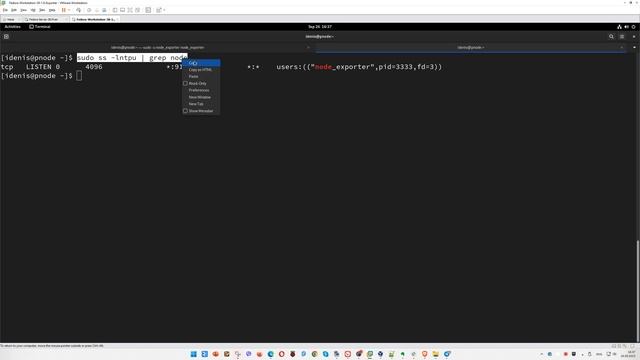Select New Tab in context menu

pyautogui.click(x=201, y=104)
